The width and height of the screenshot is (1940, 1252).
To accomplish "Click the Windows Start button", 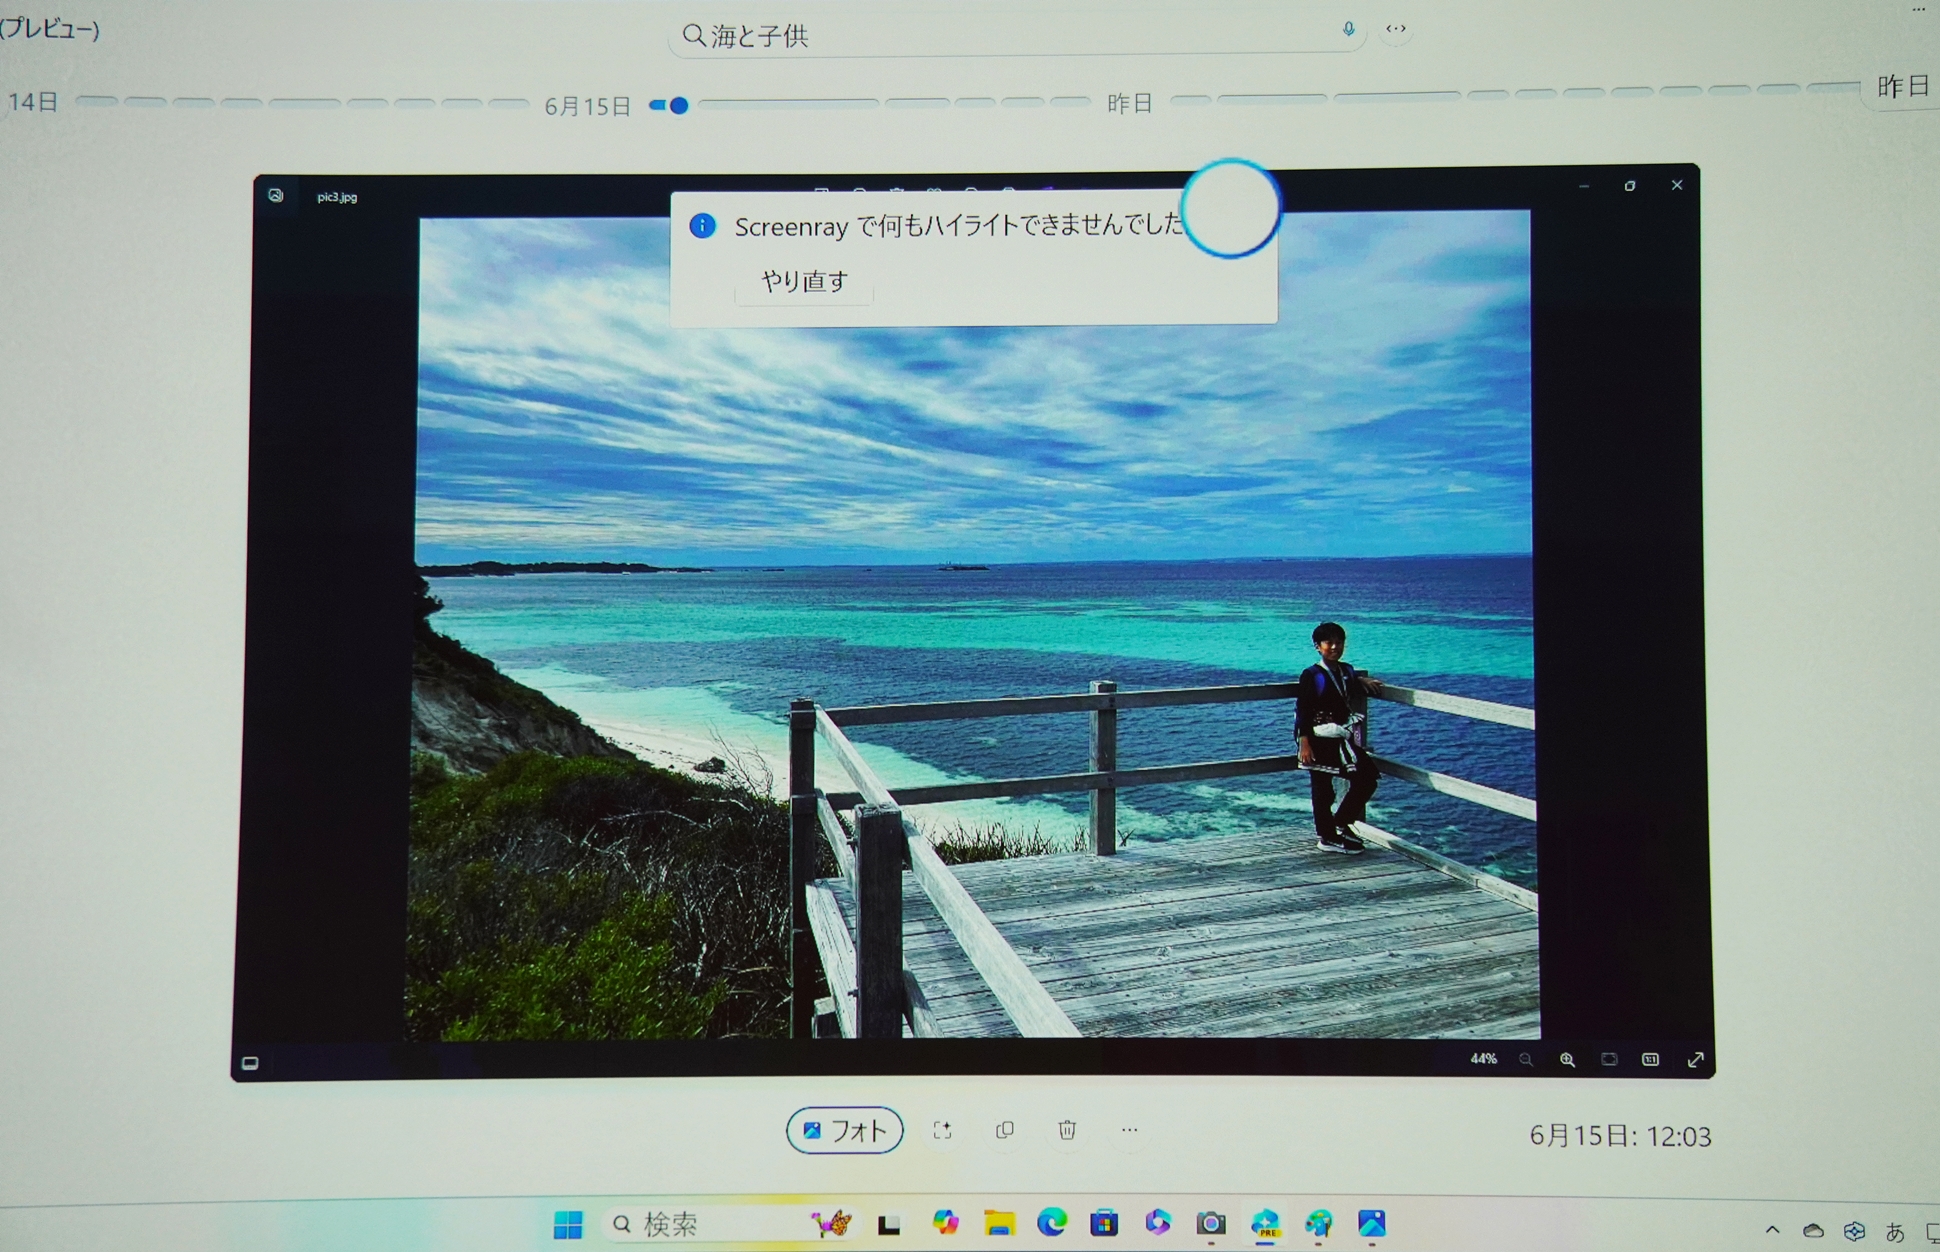I will click(x=568, y=1224).
